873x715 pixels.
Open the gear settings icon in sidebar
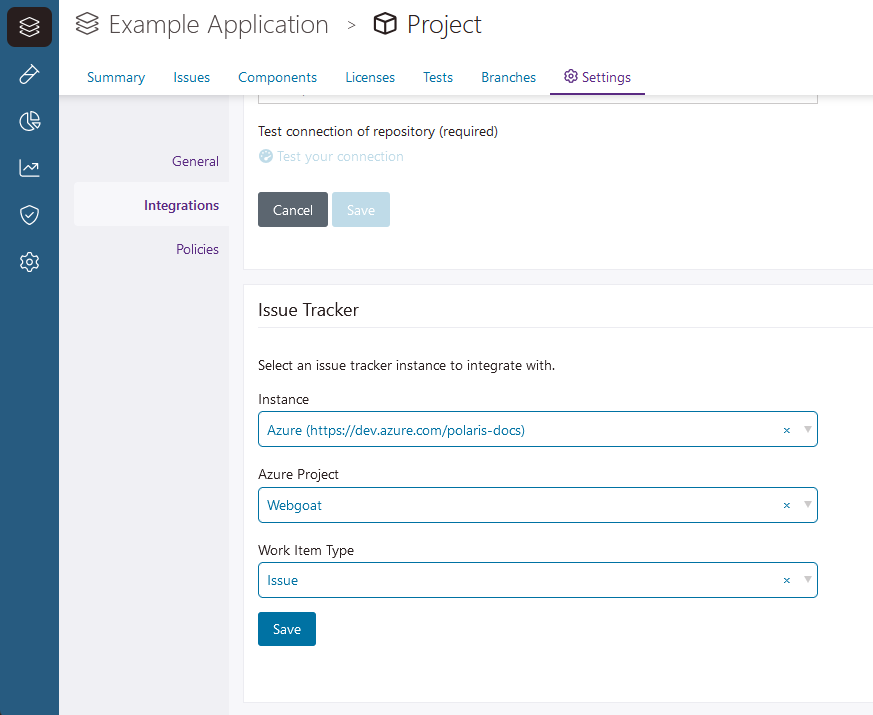[29, 262]
